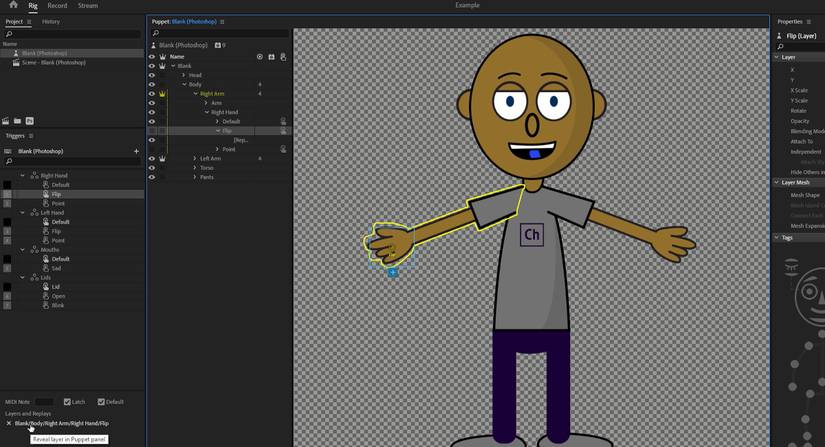Collapse the Mouths swap set in Triggers
Viewport: 825px width, 447px height.
[x=23, y=250]
